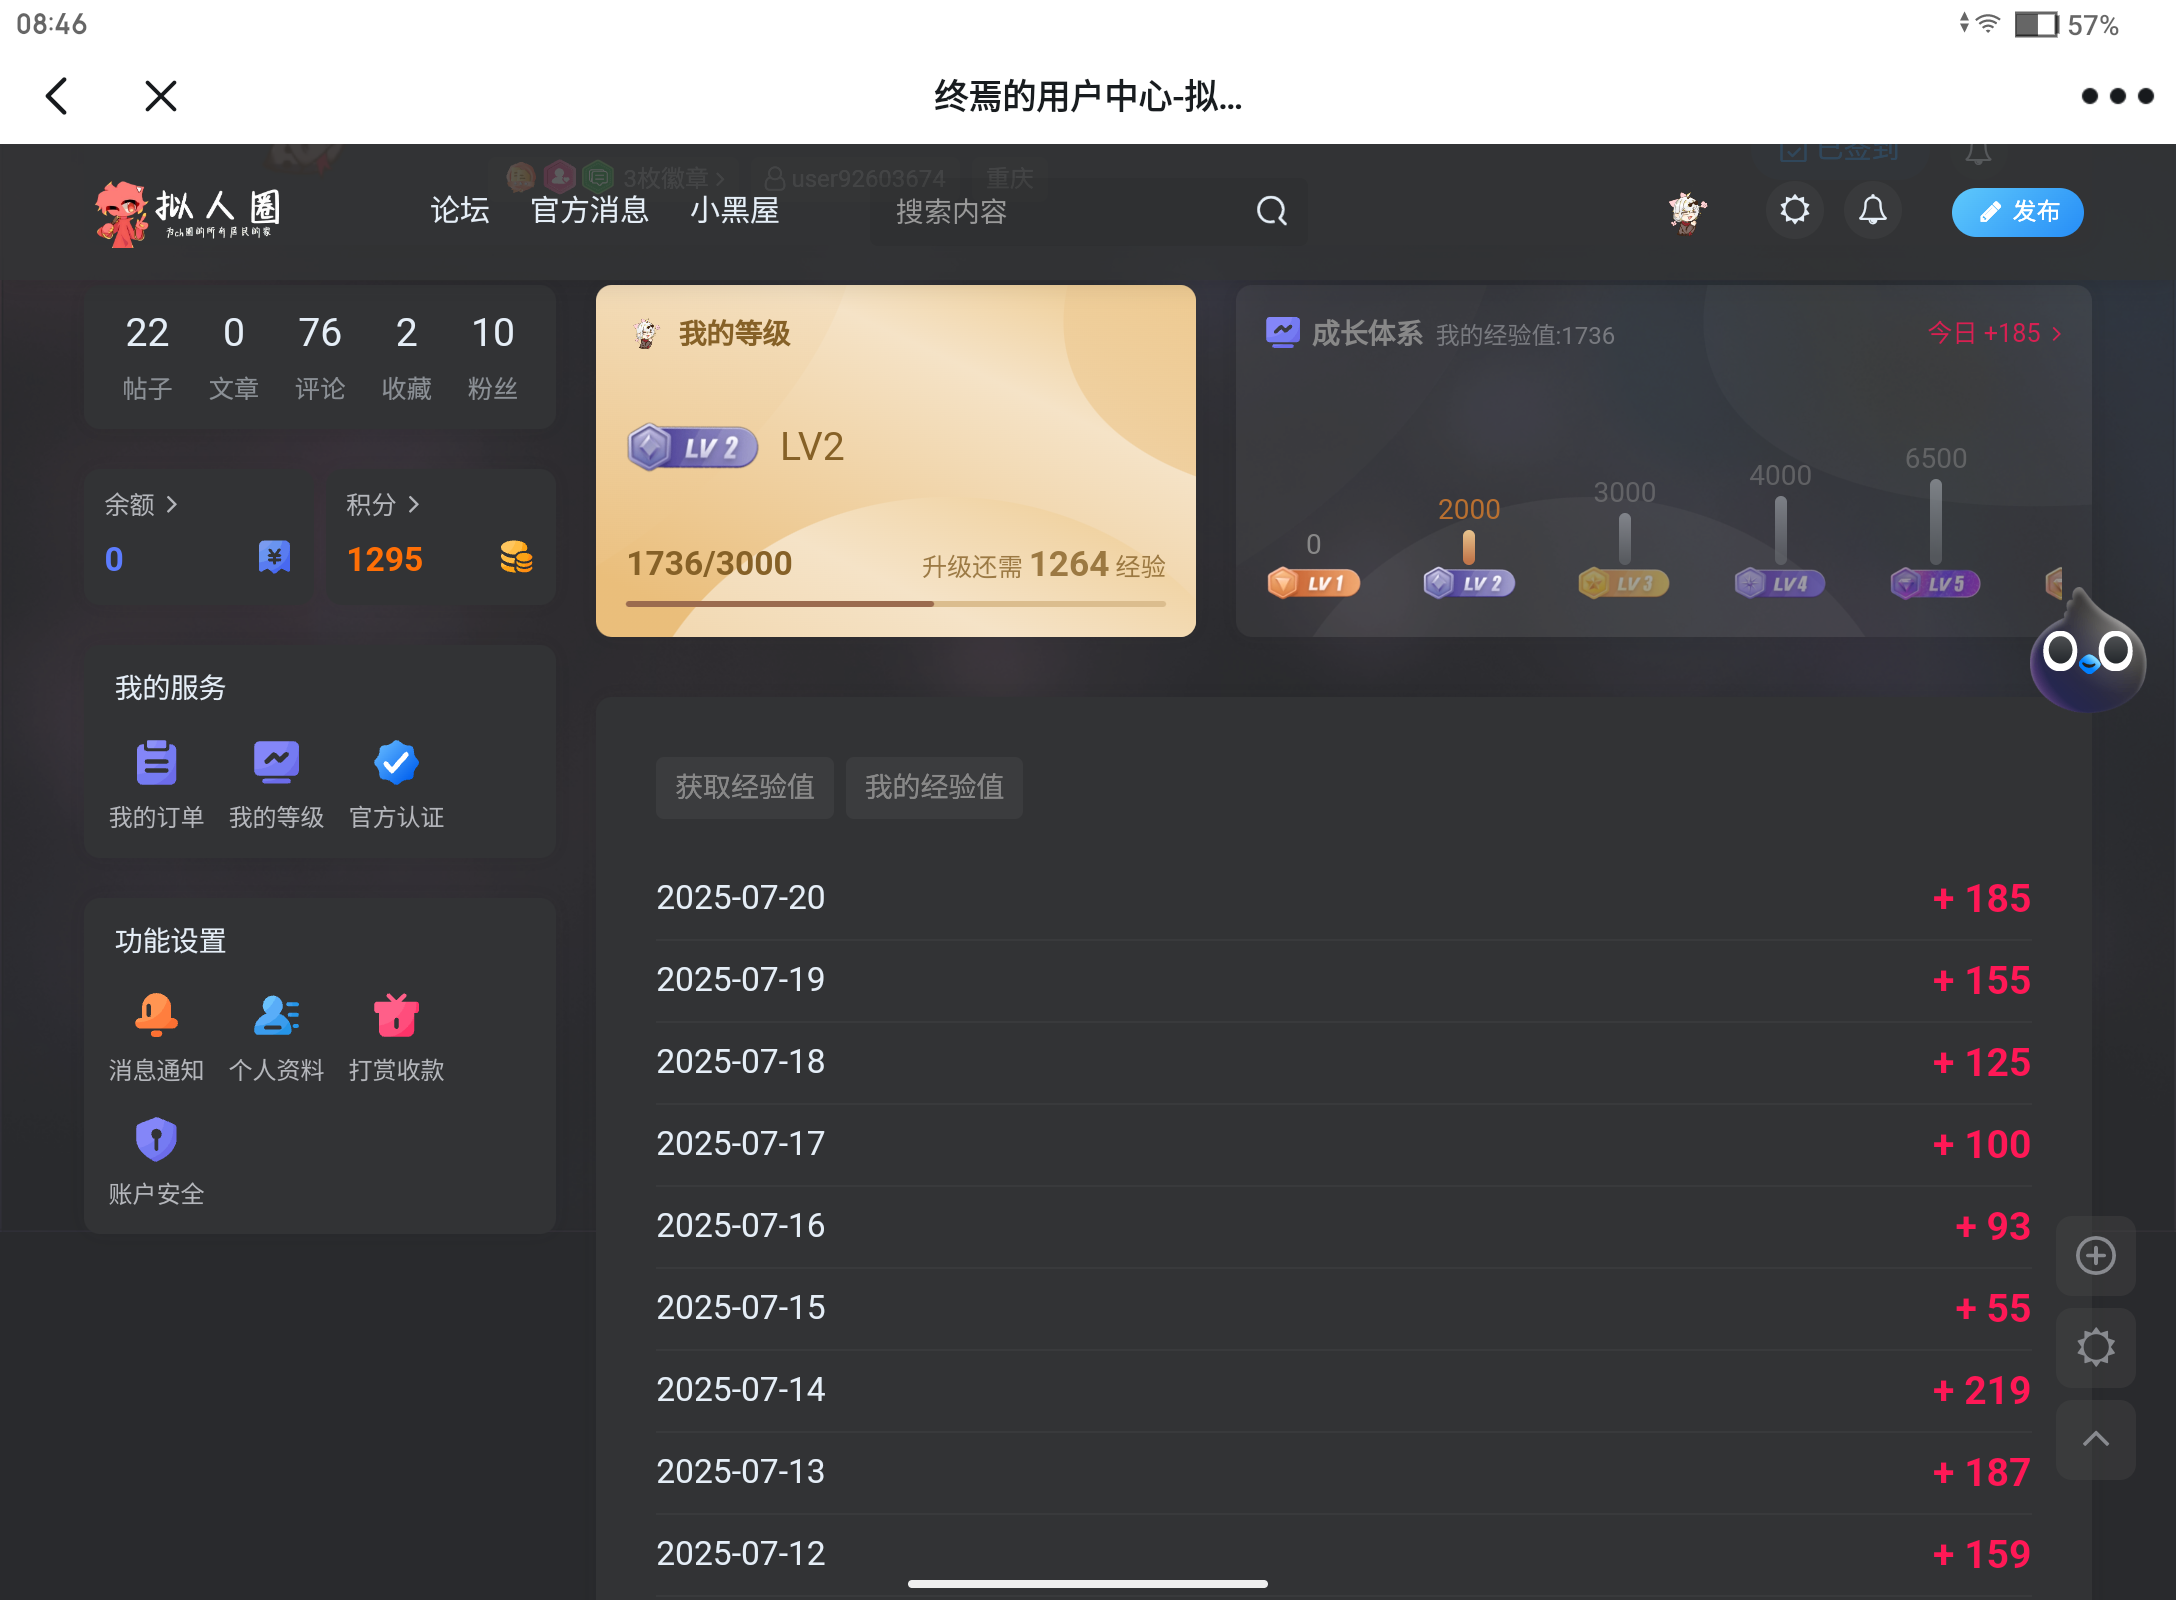
Task: Click the 拟人圈 site logo
Action: point(189,213)
